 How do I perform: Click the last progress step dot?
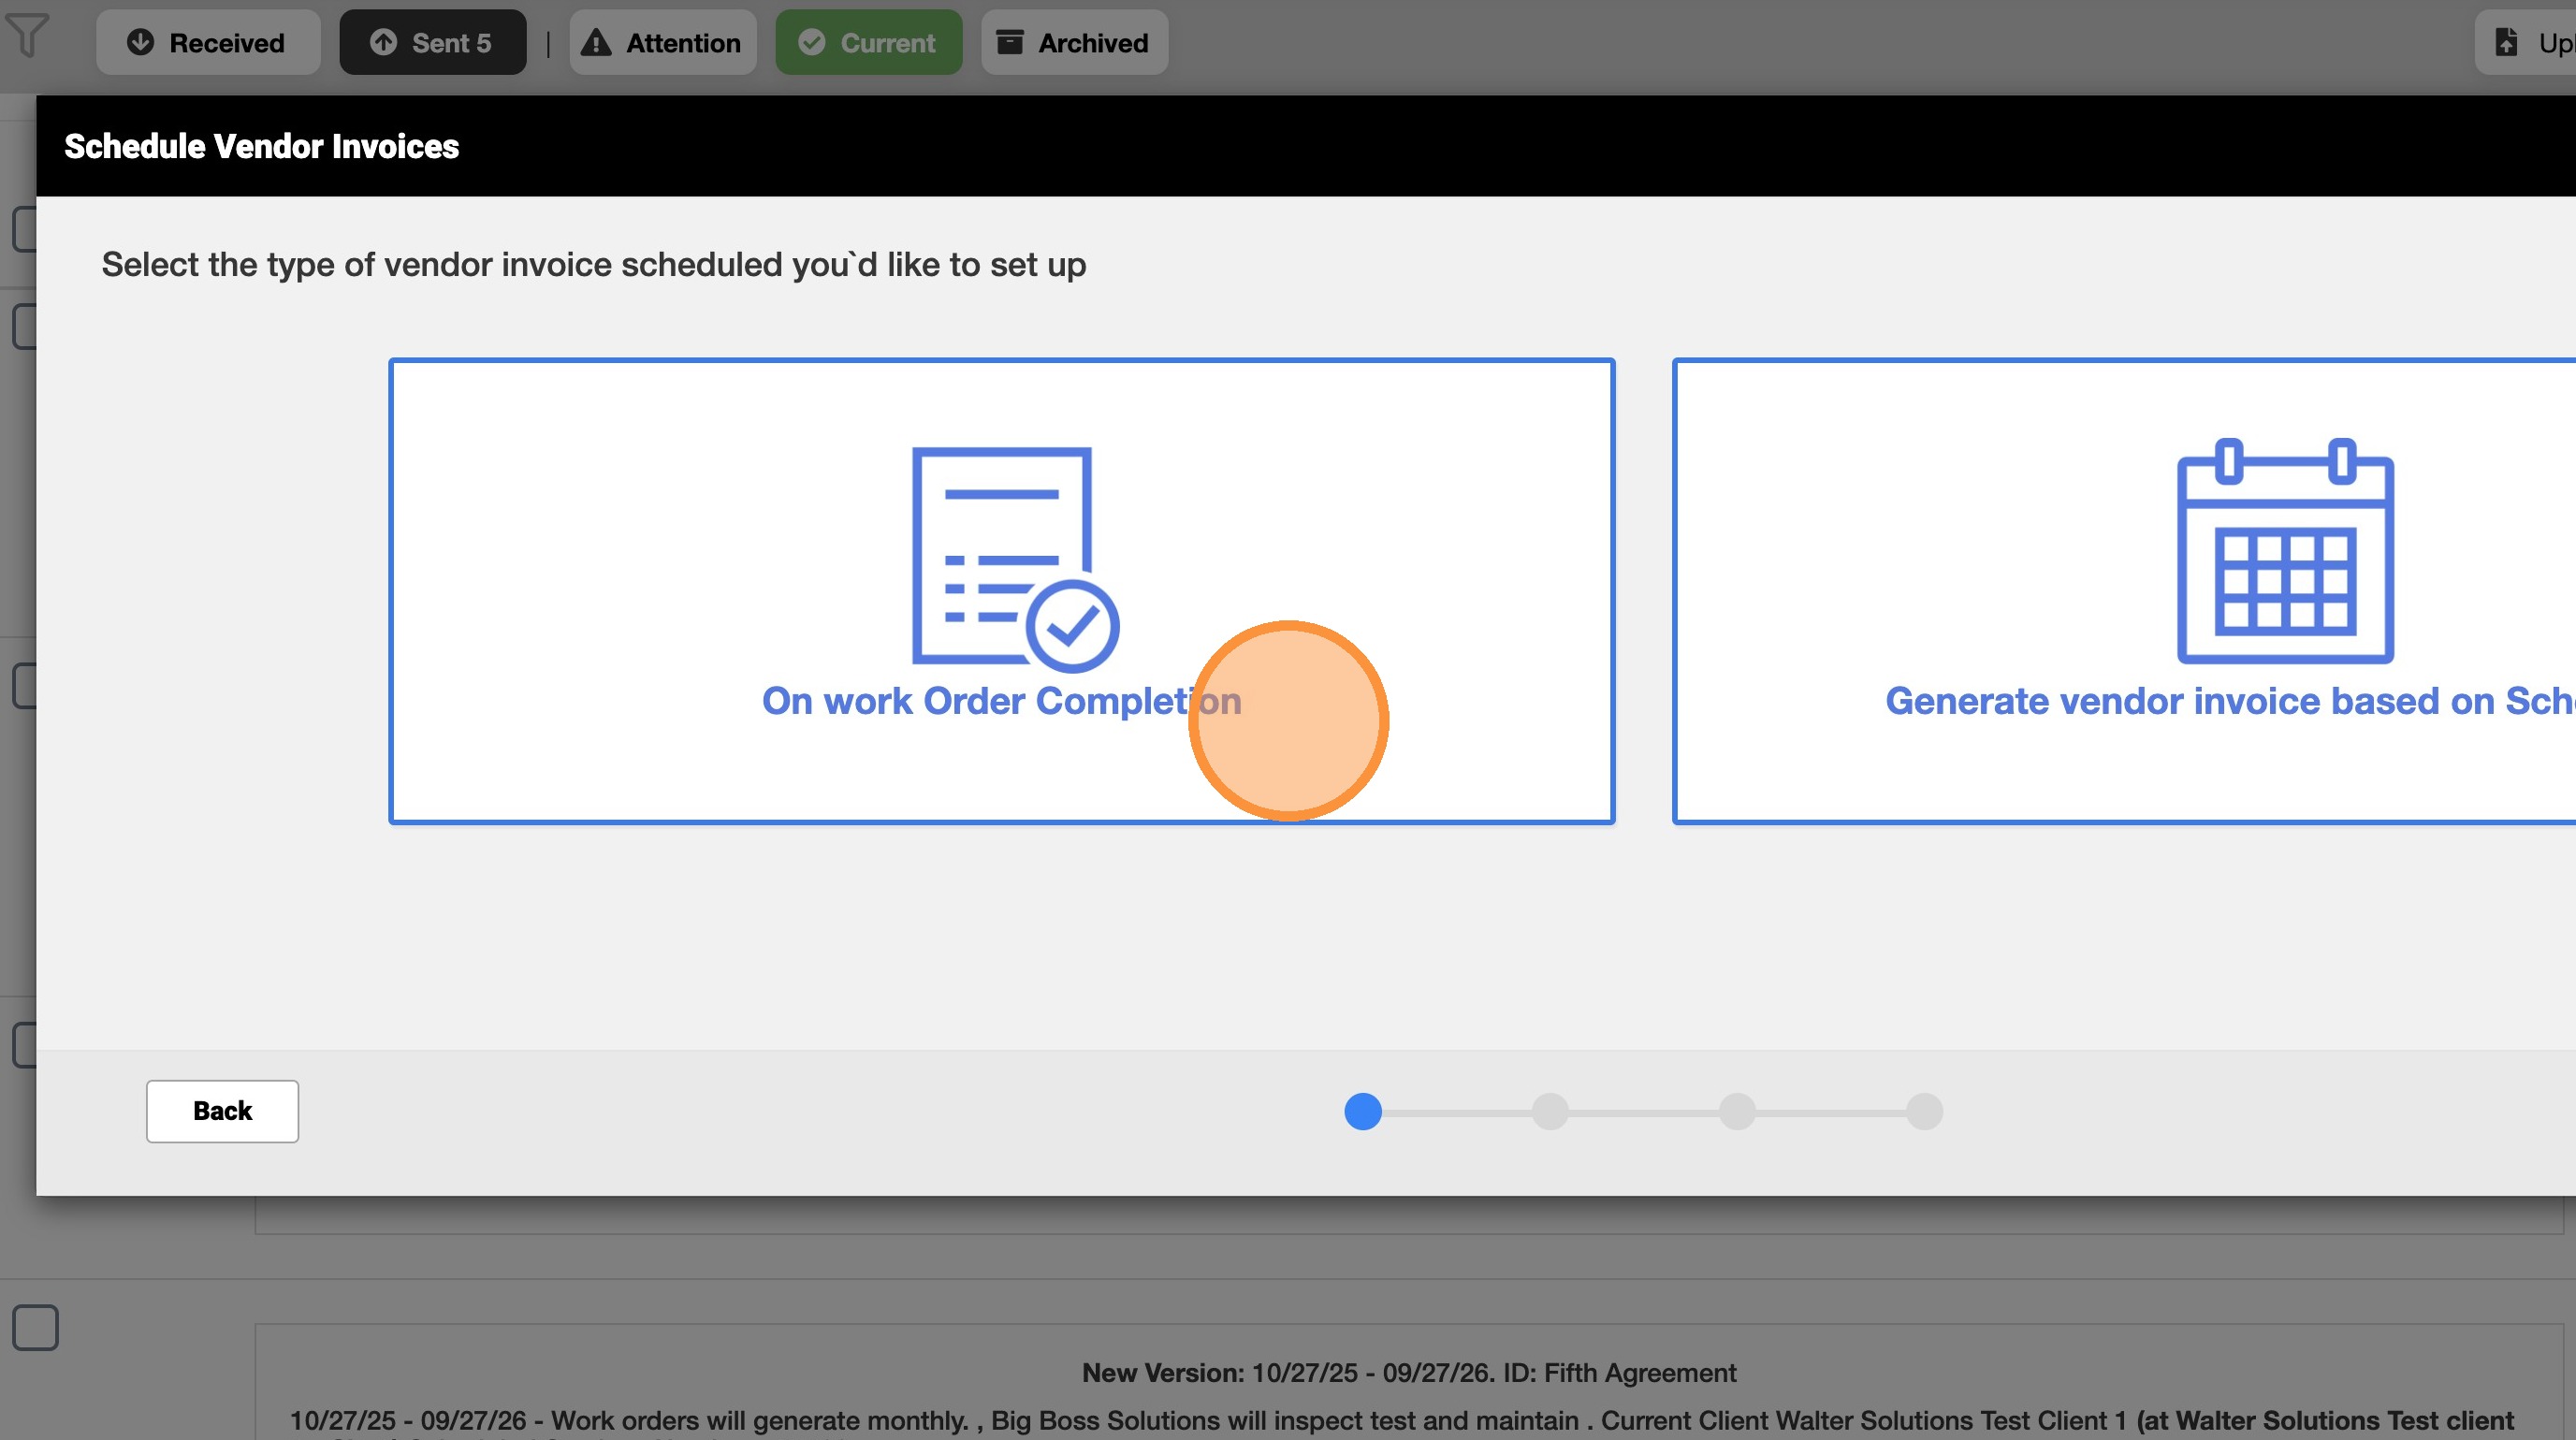tap(1924, 1111)
